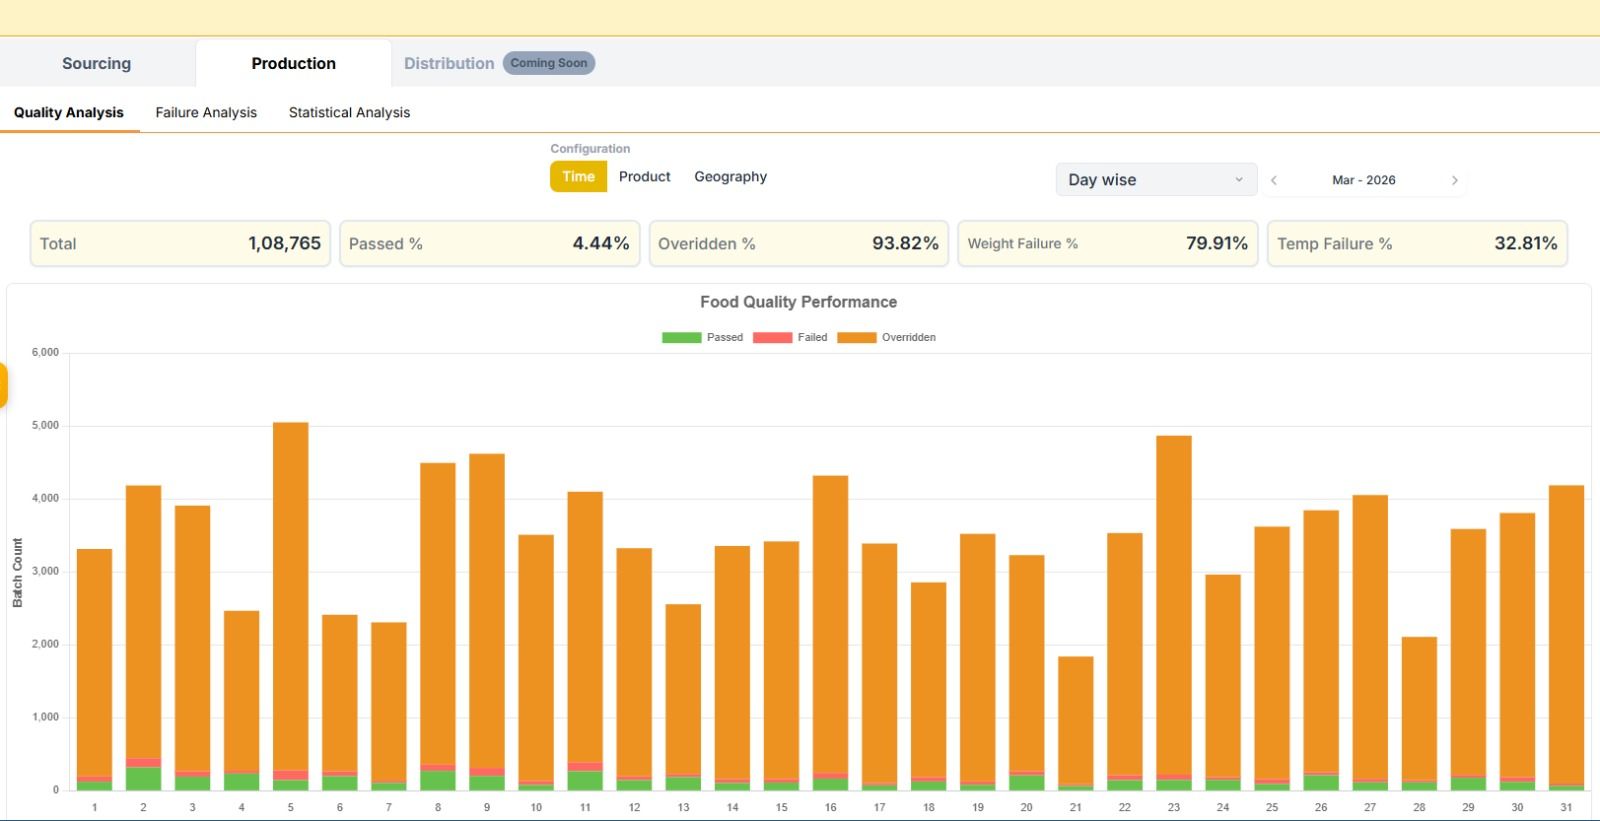Select the Production tab
Image resolution: width=1600 pixels, height=821 pixels.
(293, 63)
